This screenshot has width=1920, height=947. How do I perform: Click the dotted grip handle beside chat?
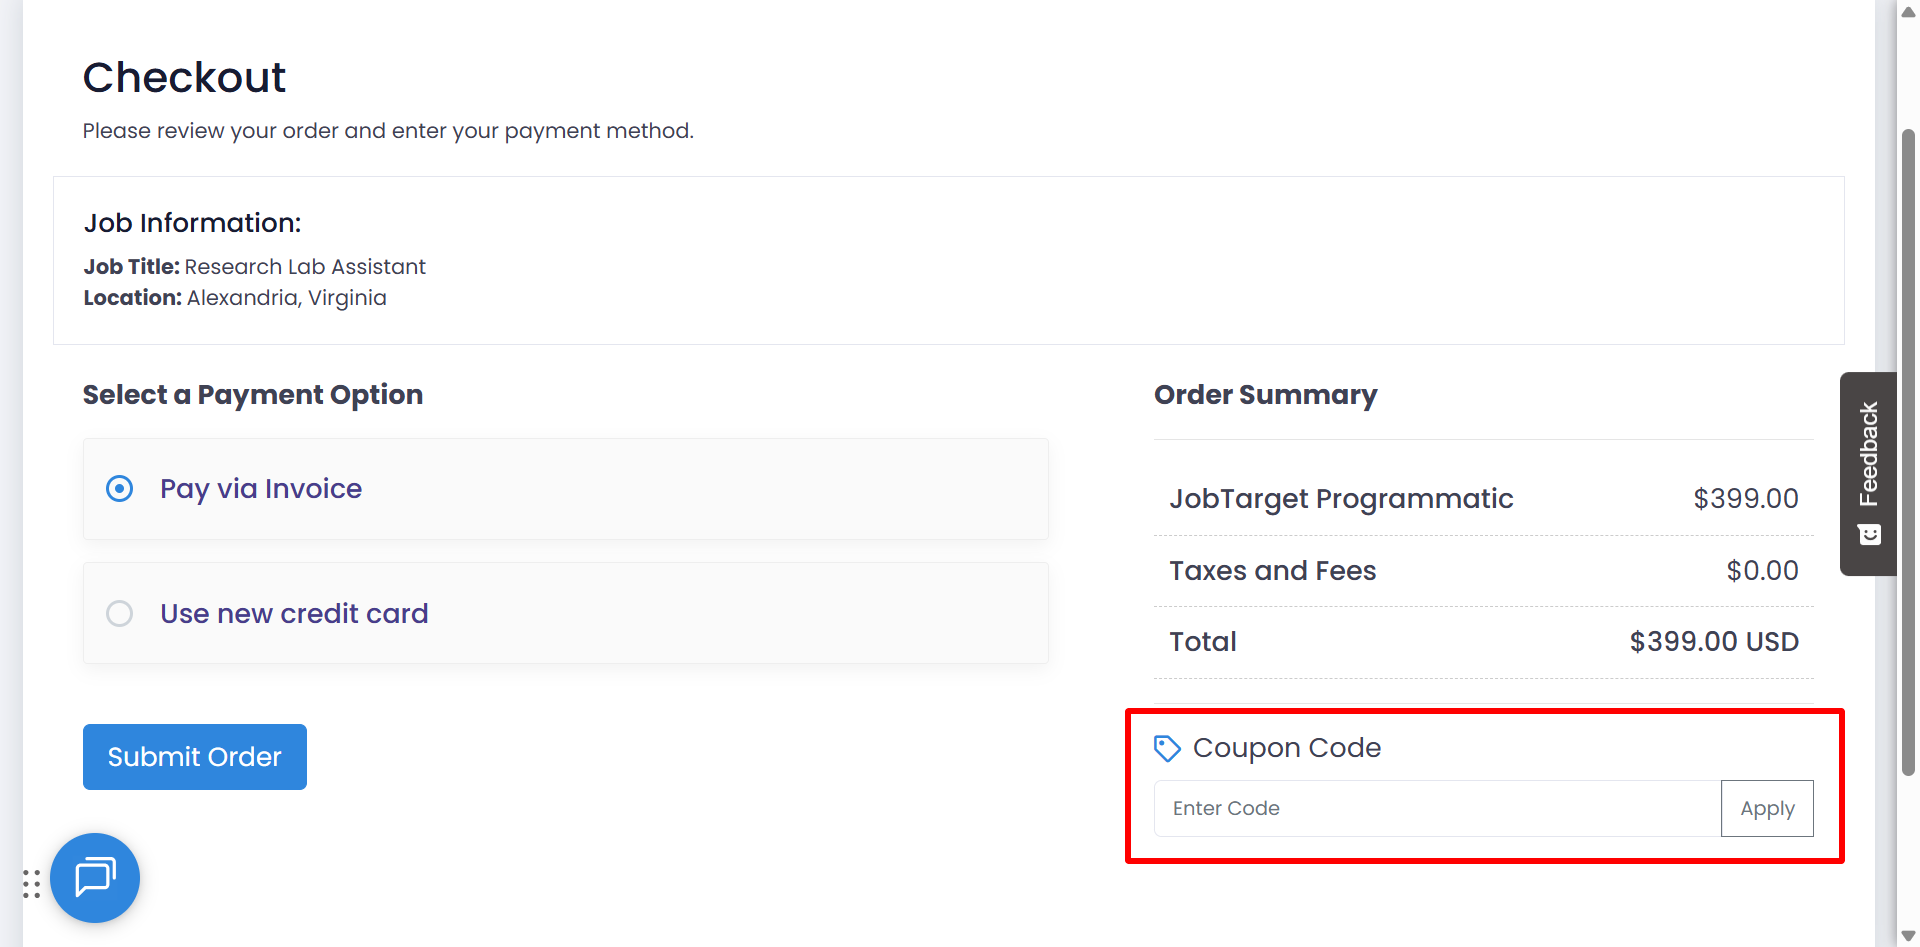[31, 883]
